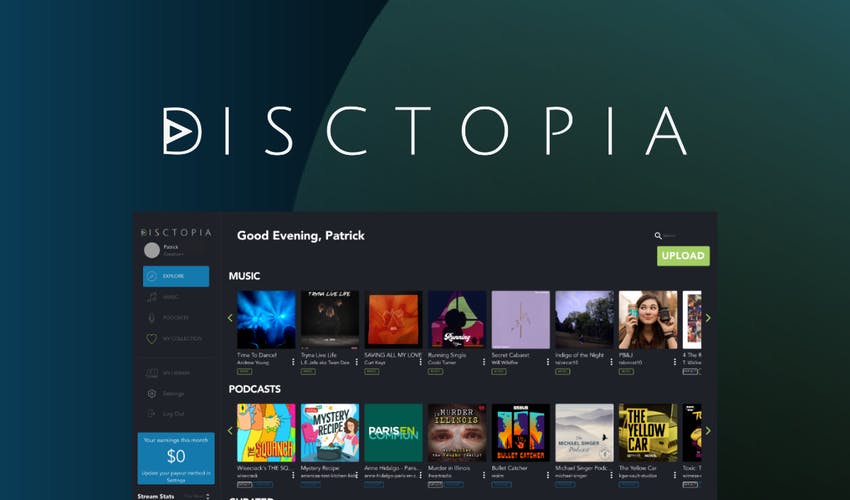Open Indigo of the Night cover
The height and width of the screenshot is (500, 850).
pos(584,319)
